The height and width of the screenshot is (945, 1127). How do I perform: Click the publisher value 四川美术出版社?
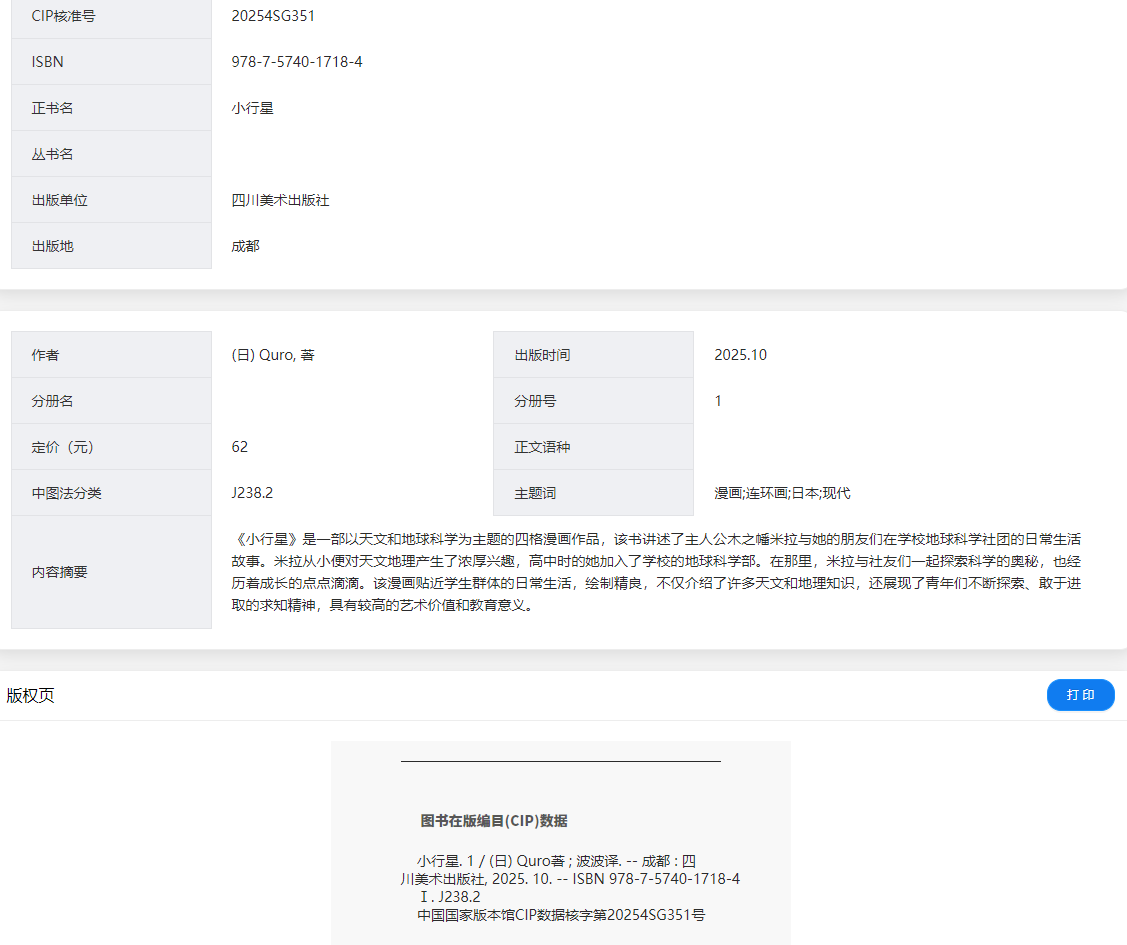click(x=280, y=200)
